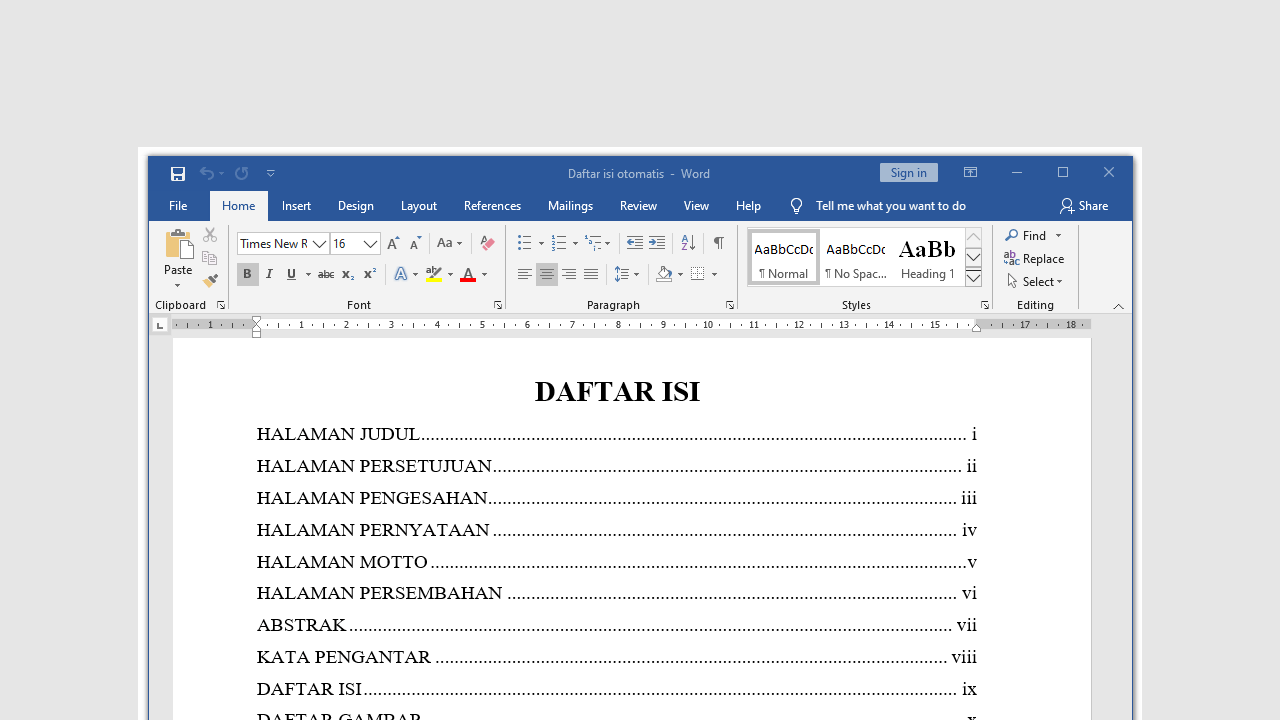Apply the red font color swatch

[467, 274]
